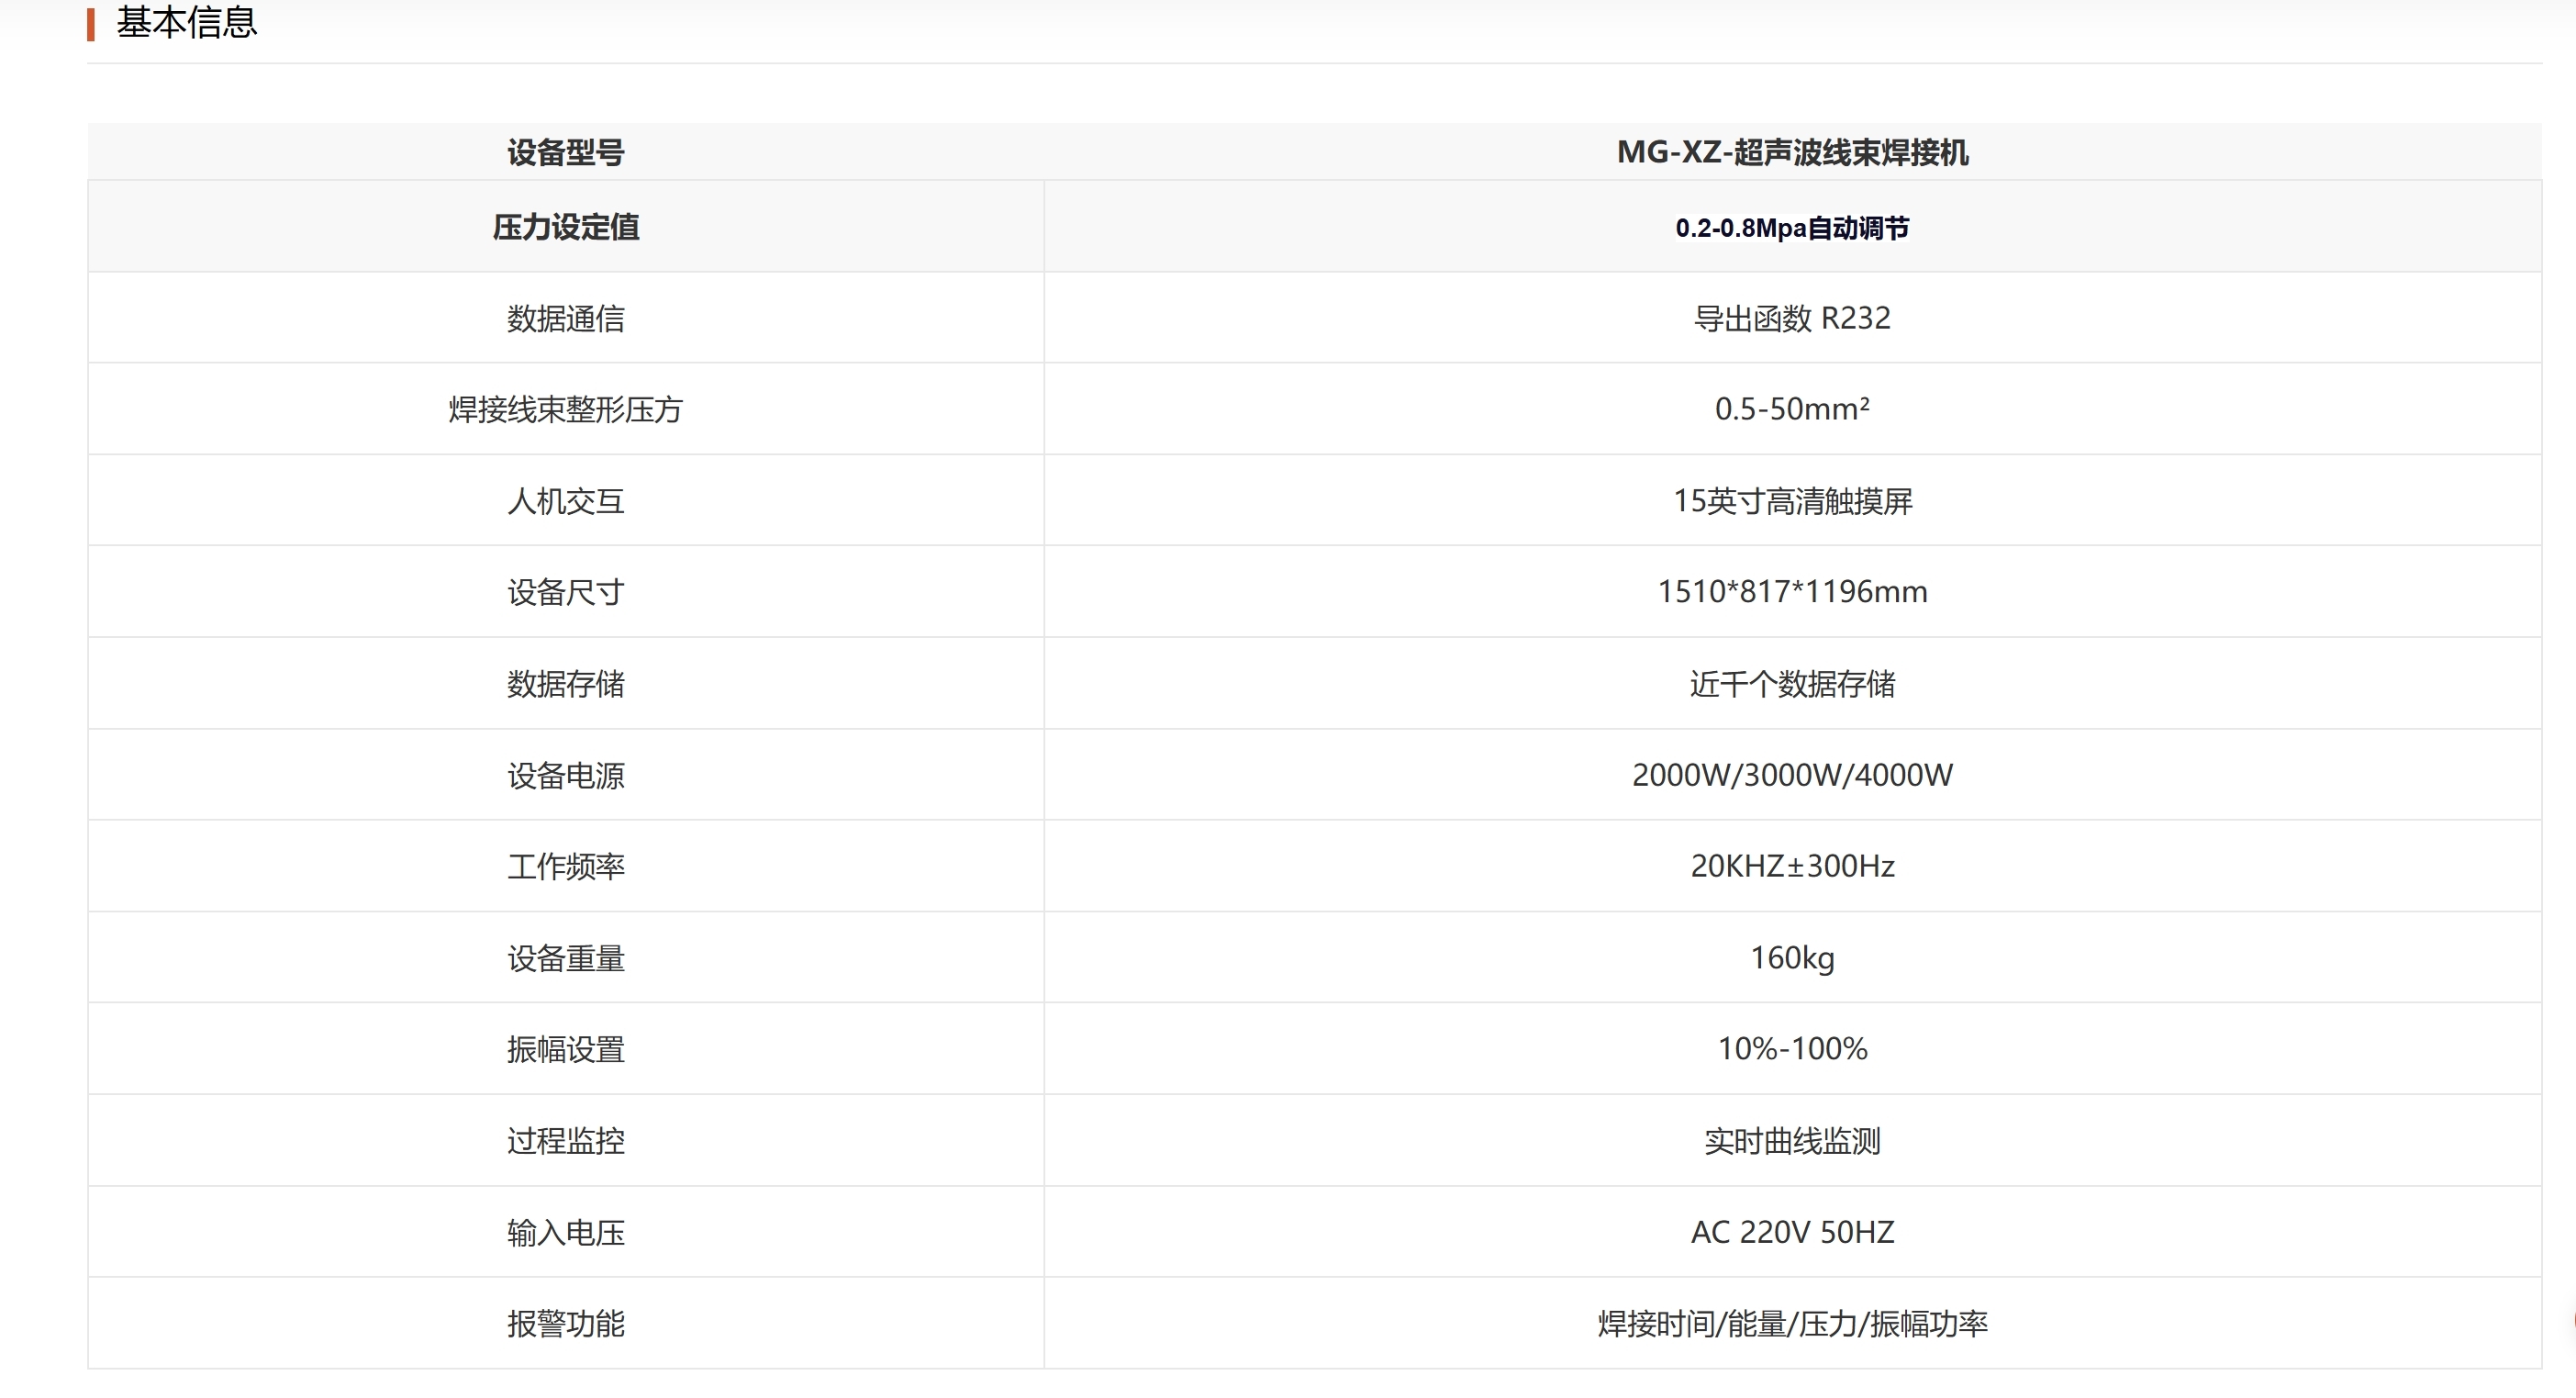The height and width of the screenshot is (1398, 2576).
Task: Select the 振幅设置 value 10%-100%
Action: click(x=1795, y=1049)
